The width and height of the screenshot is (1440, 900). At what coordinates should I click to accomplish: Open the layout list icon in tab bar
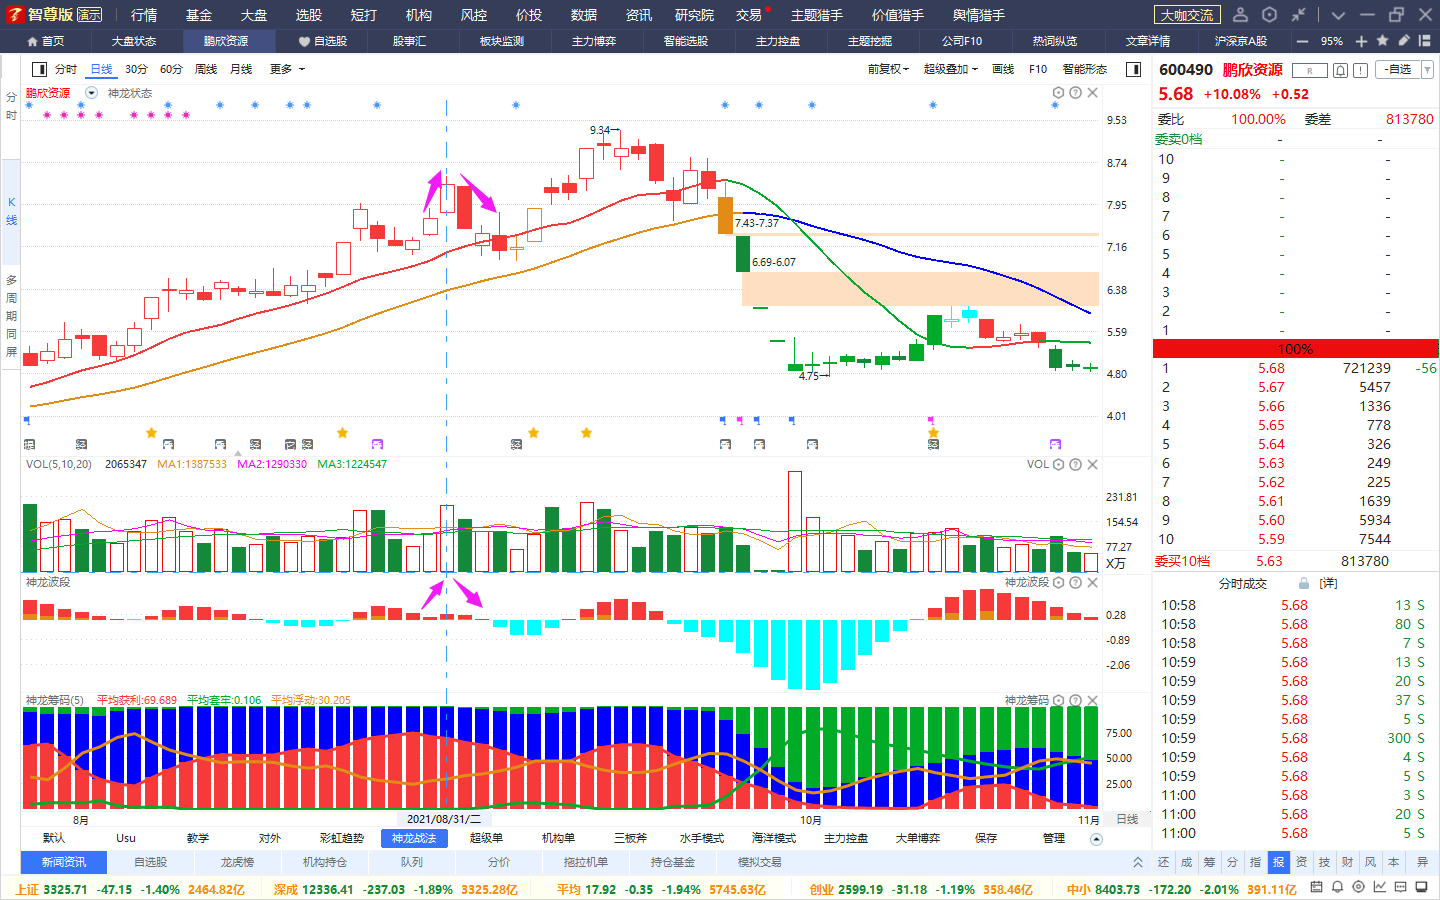(1425, 41)
